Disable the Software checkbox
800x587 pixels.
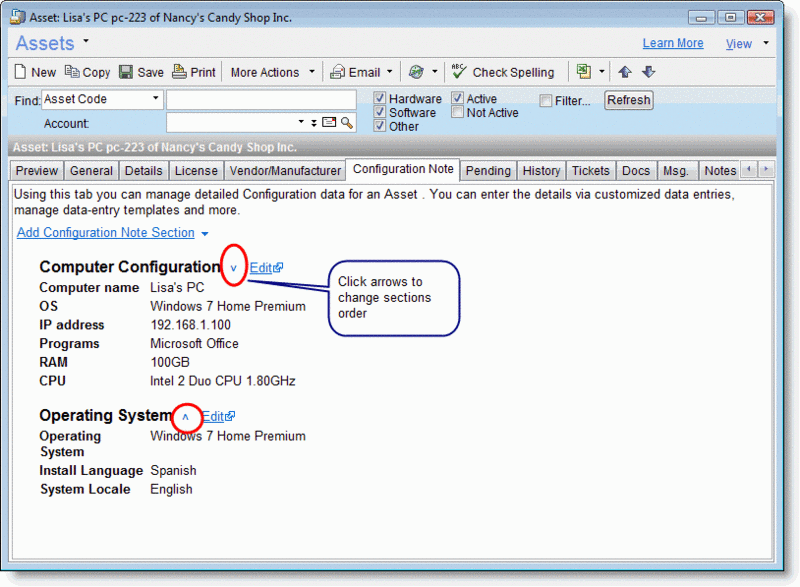point(379,112)
